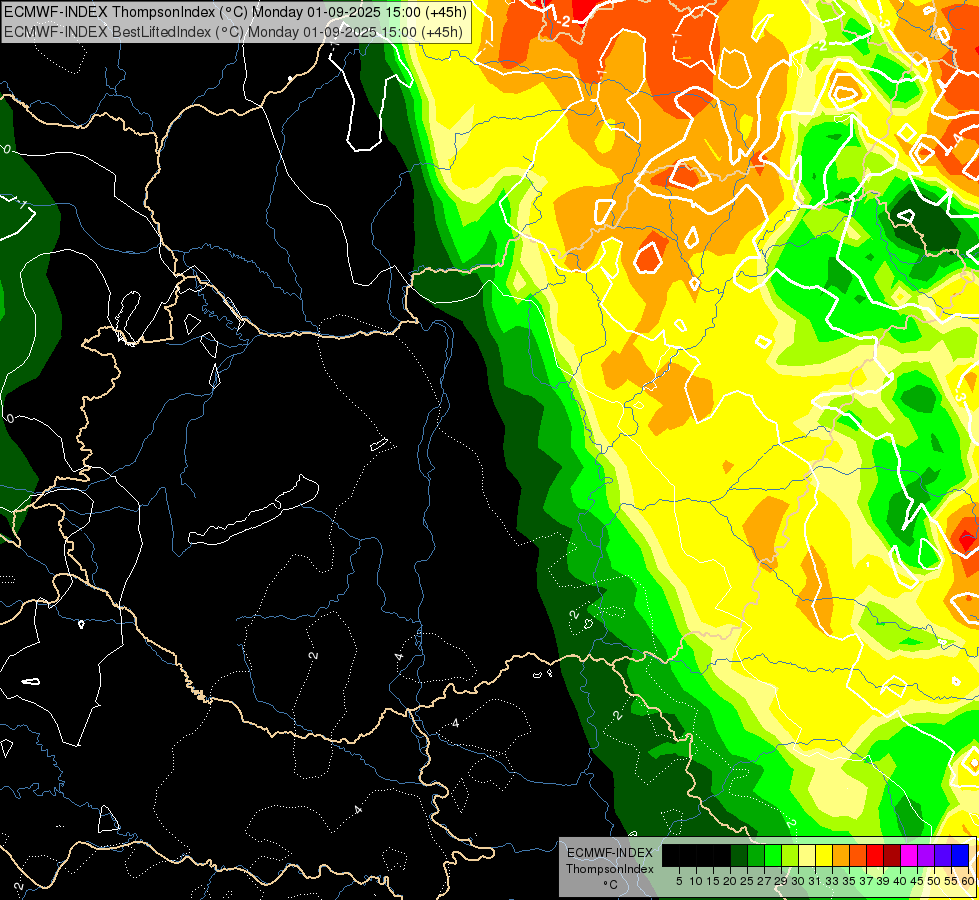Click the dark red 39–40 legend swatch
Screen dimensions: 979x900
coord(892,855)
